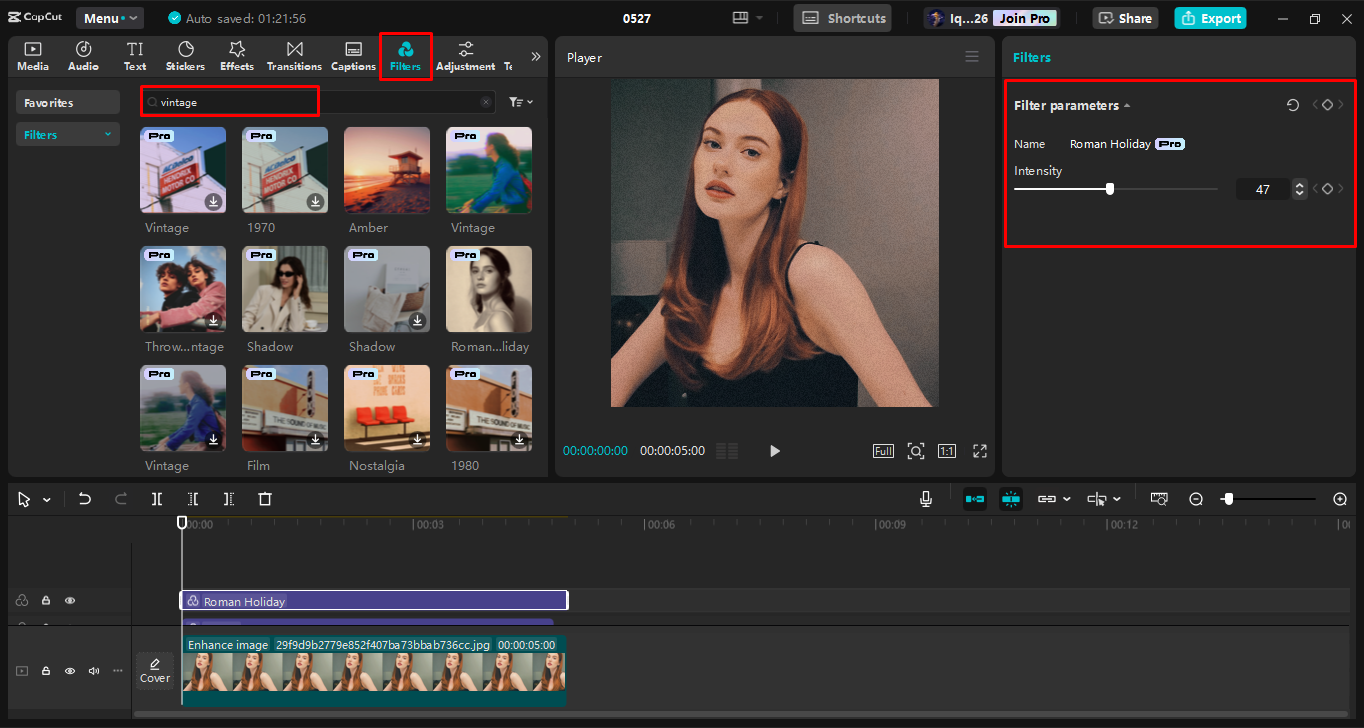Open the Effects panel
The height and width of the screenshot is (728, 1364).
(236, 56)
